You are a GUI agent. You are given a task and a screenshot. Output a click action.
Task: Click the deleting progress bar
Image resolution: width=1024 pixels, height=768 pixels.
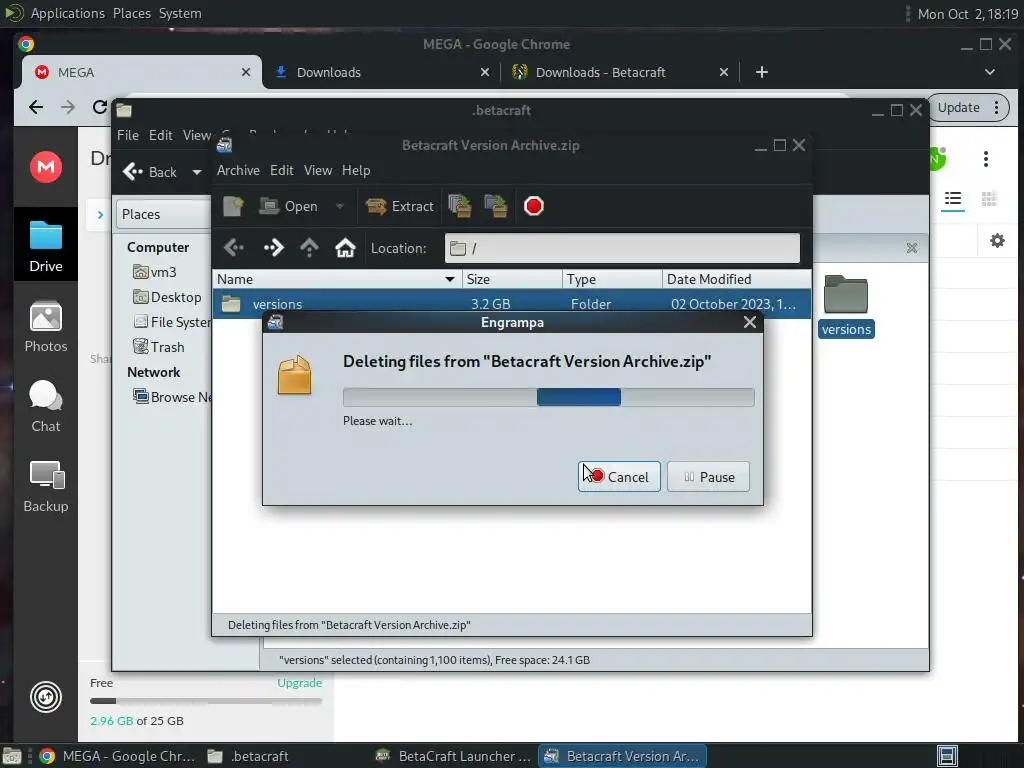click(x=549, y=397)
